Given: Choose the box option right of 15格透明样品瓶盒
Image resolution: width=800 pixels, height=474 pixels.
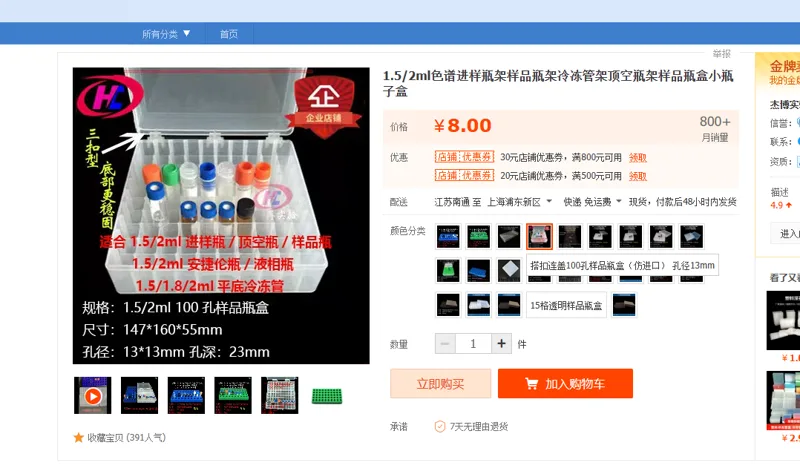Looking at the screenshot, I should (x=624, y=305).
